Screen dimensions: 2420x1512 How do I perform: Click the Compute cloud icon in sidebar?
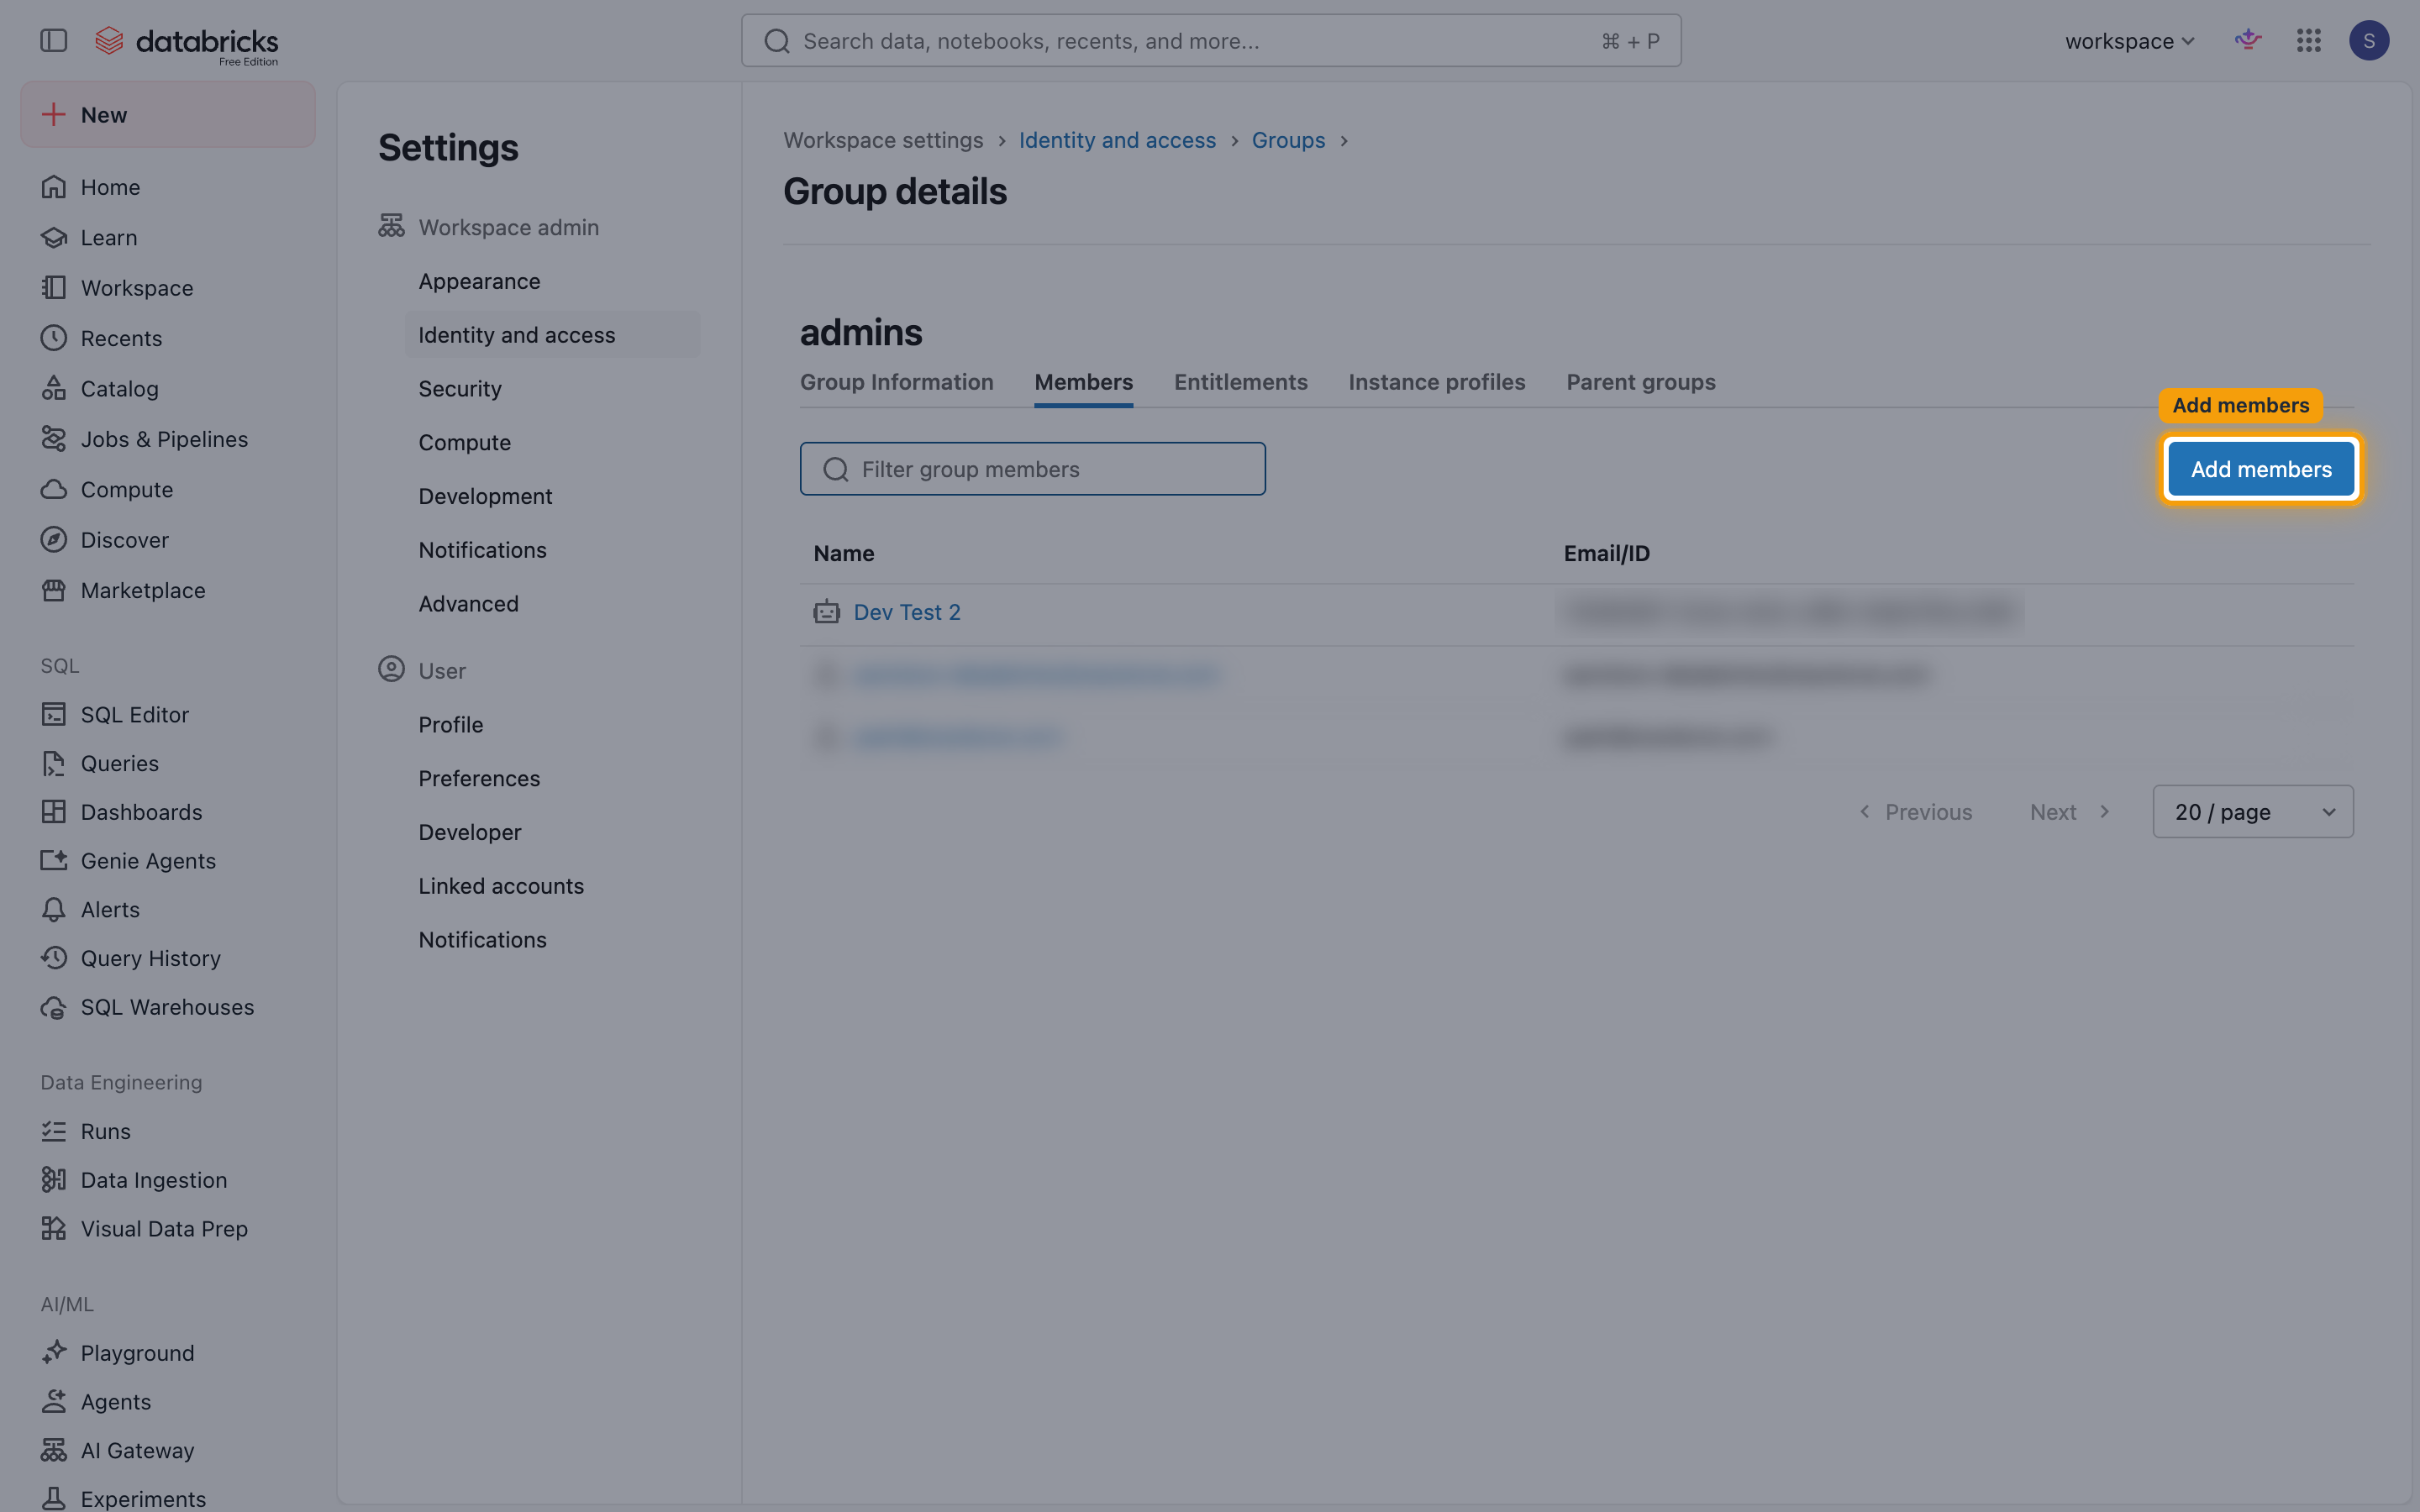coord(54,490)
